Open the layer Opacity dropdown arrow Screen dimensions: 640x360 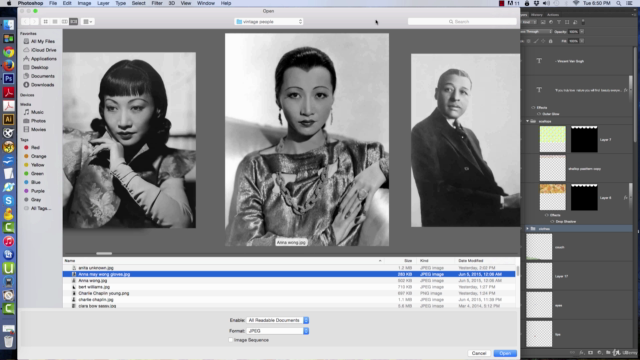[582, 31]
